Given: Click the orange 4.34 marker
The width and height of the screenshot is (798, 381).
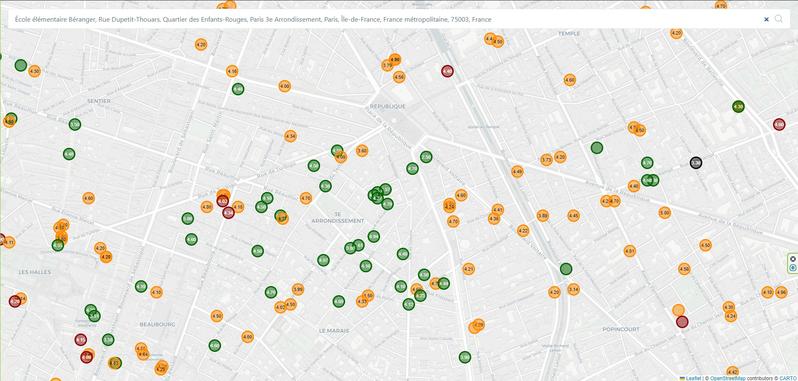Looking at the screenshot, I should click(290, 136).
